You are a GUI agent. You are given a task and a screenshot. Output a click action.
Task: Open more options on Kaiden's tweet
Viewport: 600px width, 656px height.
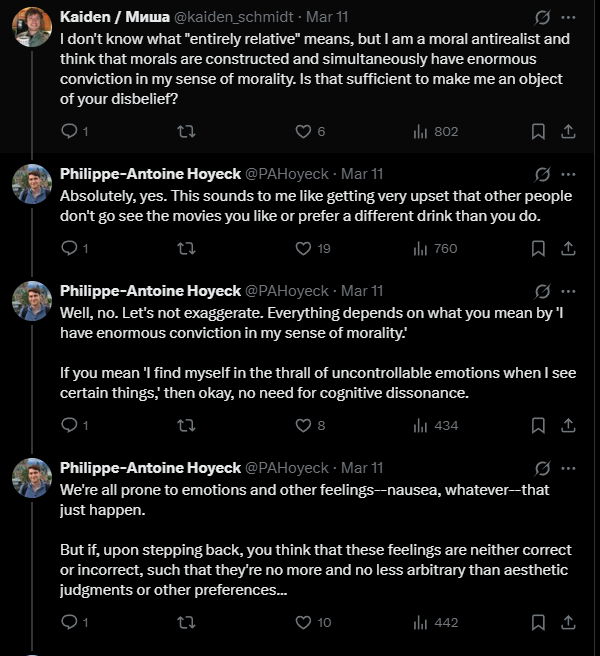(568, 17)
